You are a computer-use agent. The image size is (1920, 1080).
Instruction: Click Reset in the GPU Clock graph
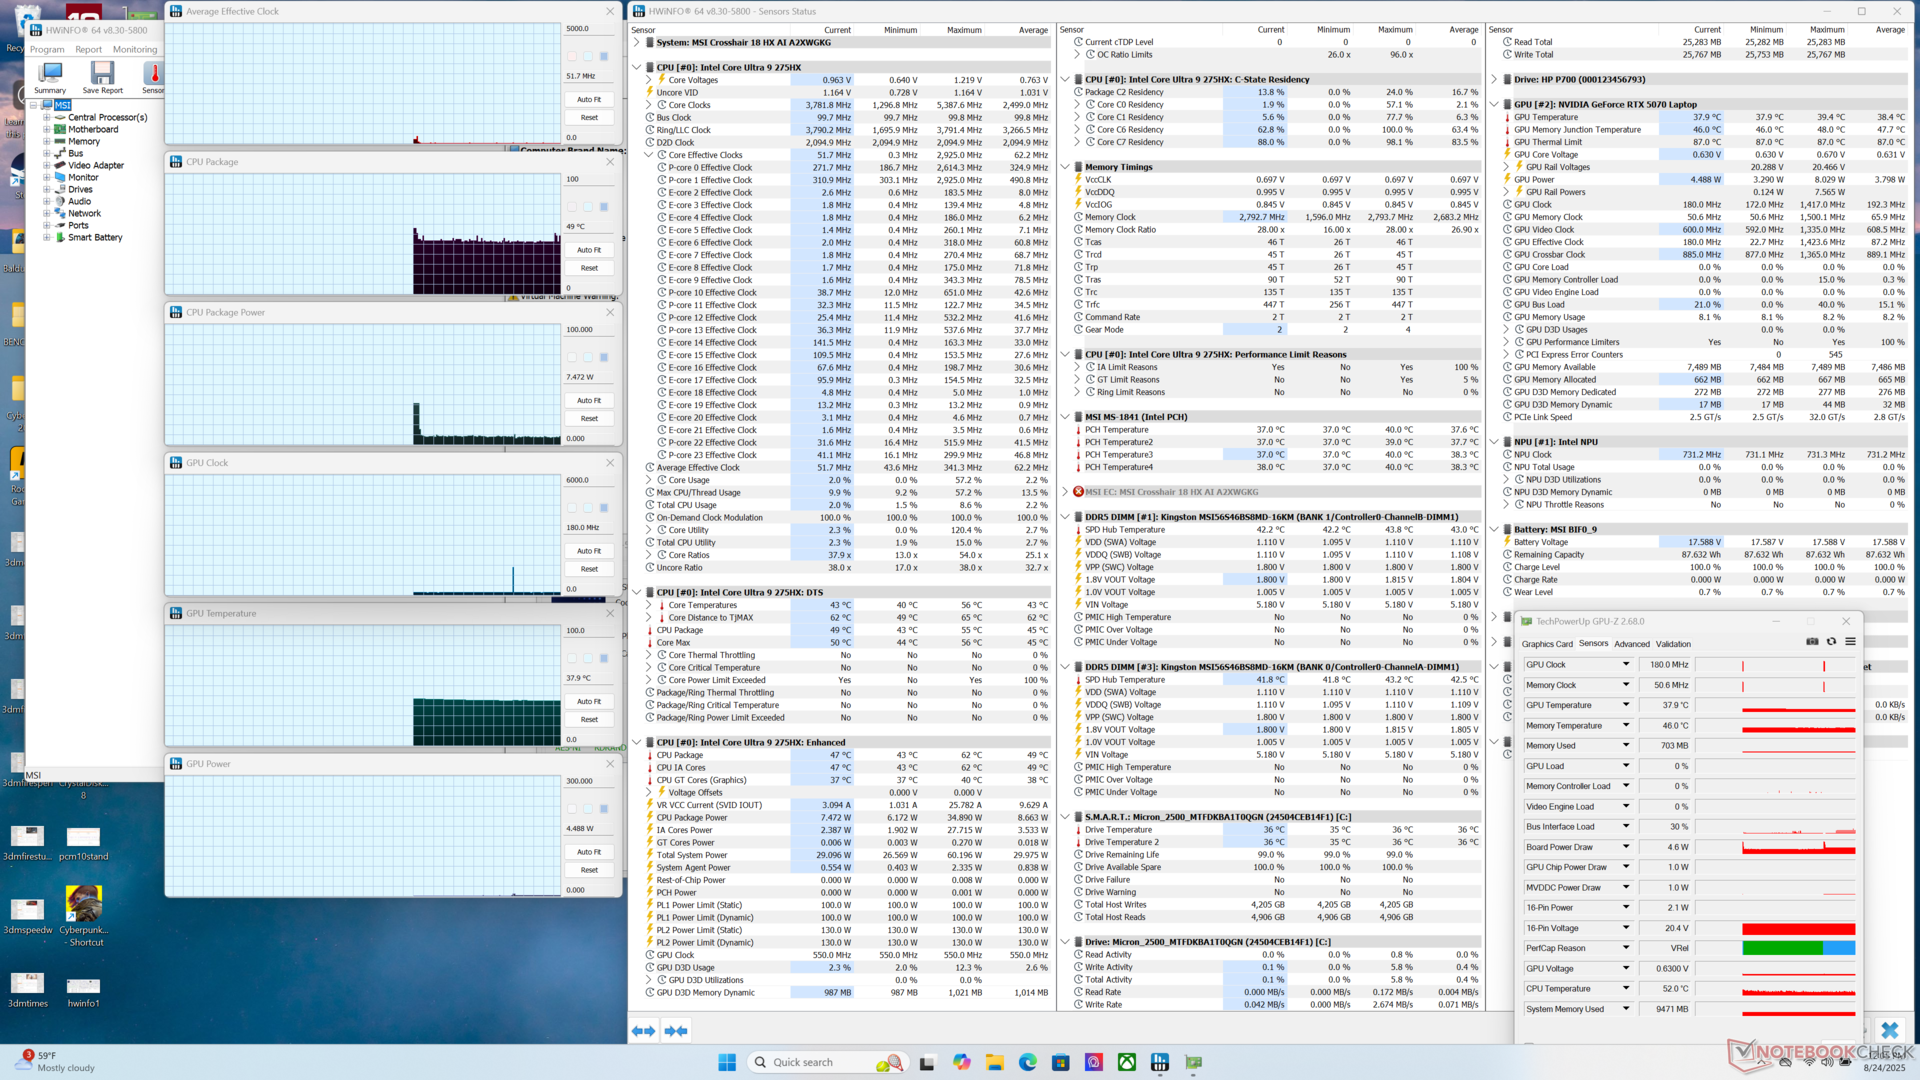pos(589,569)
